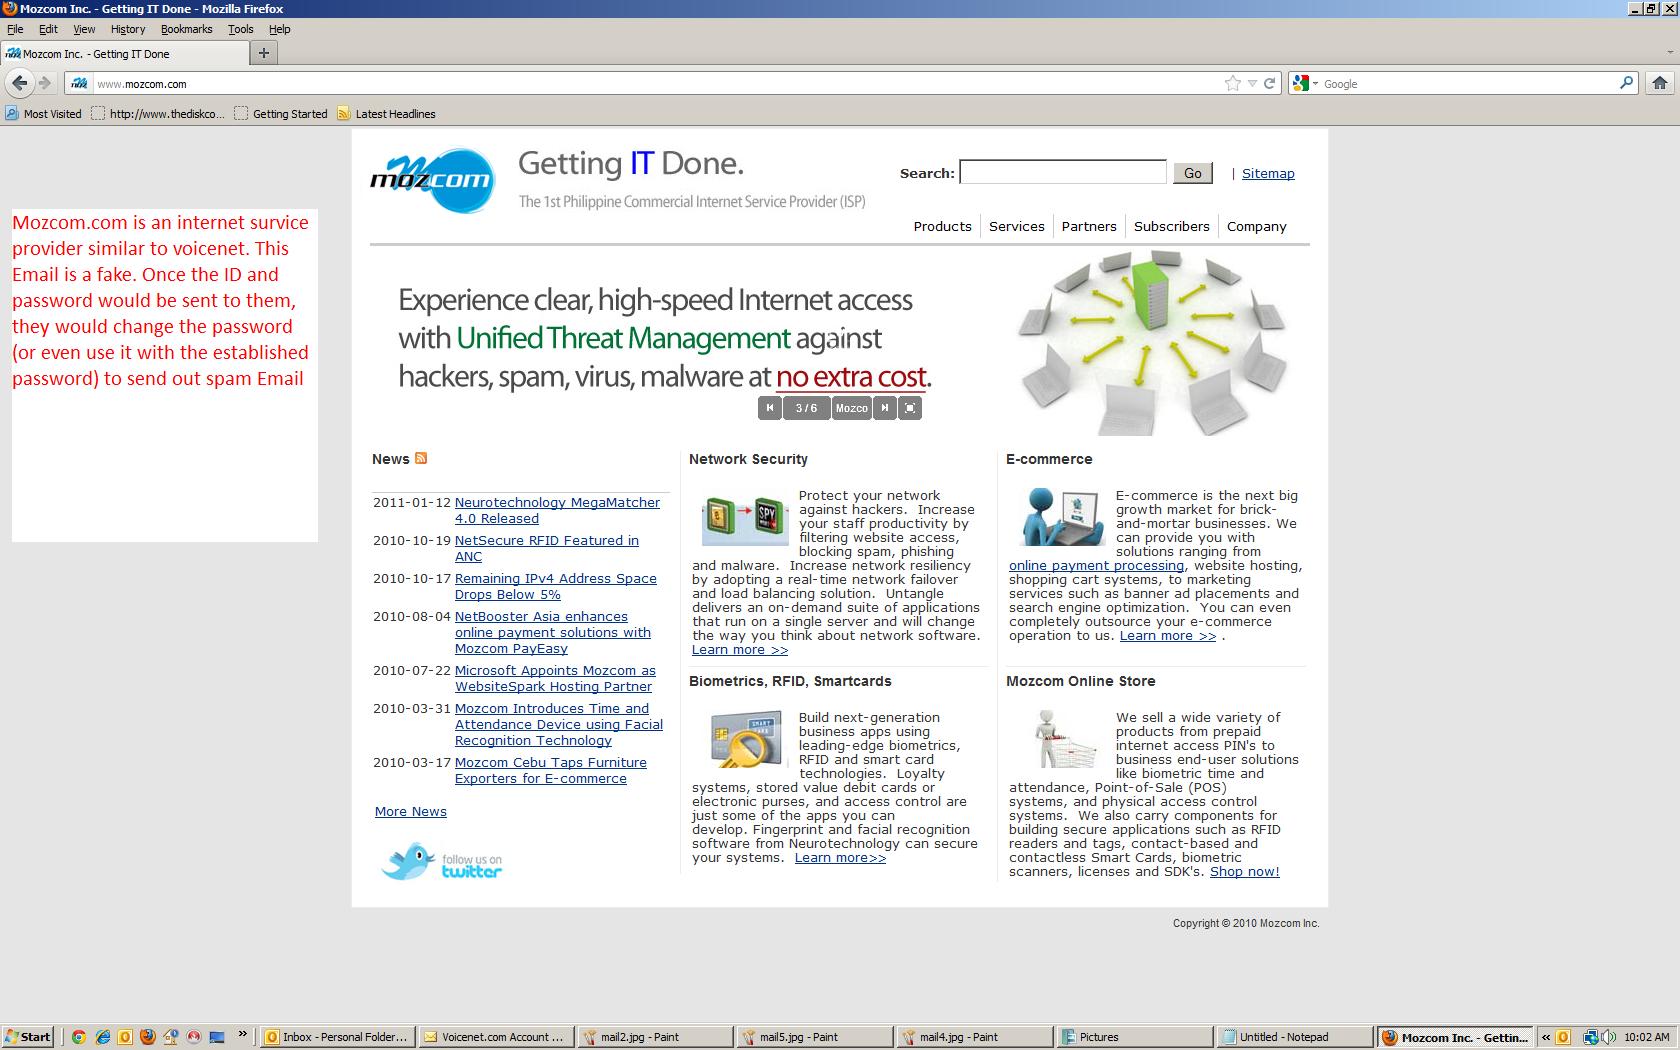This screenshot has width=1680, height=1050.
Task: Open the View menu
Action: pyautogui.click(x=84, y=29)
